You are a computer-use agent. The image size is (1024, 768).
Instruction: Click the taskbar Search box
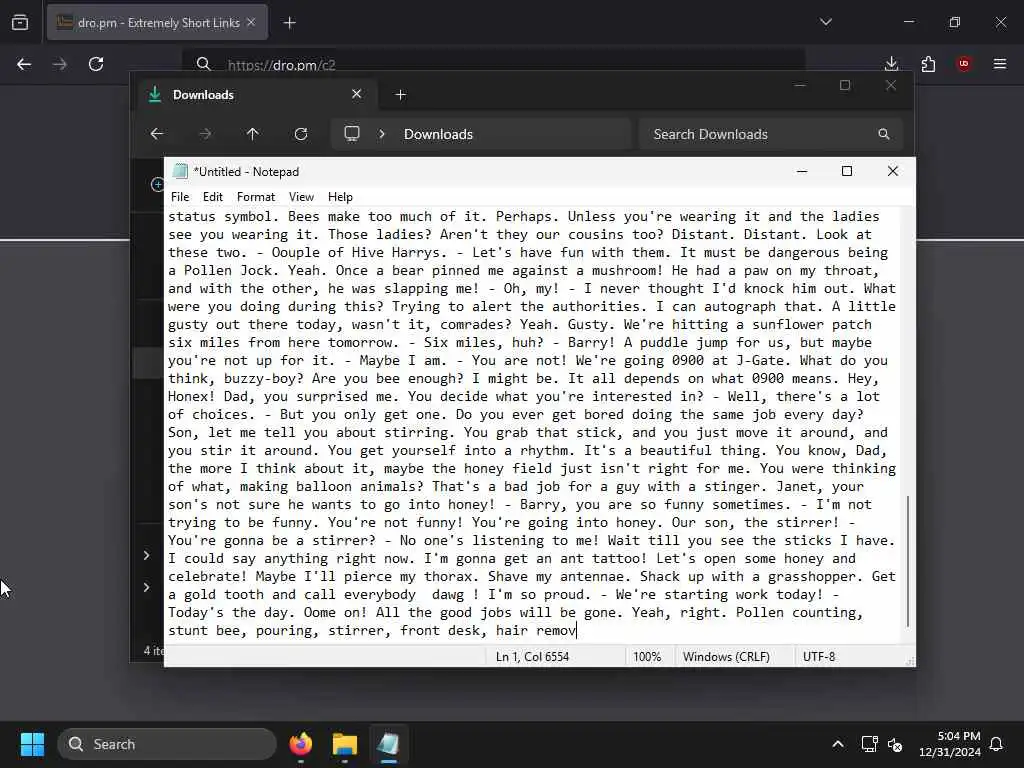[167, 744]
